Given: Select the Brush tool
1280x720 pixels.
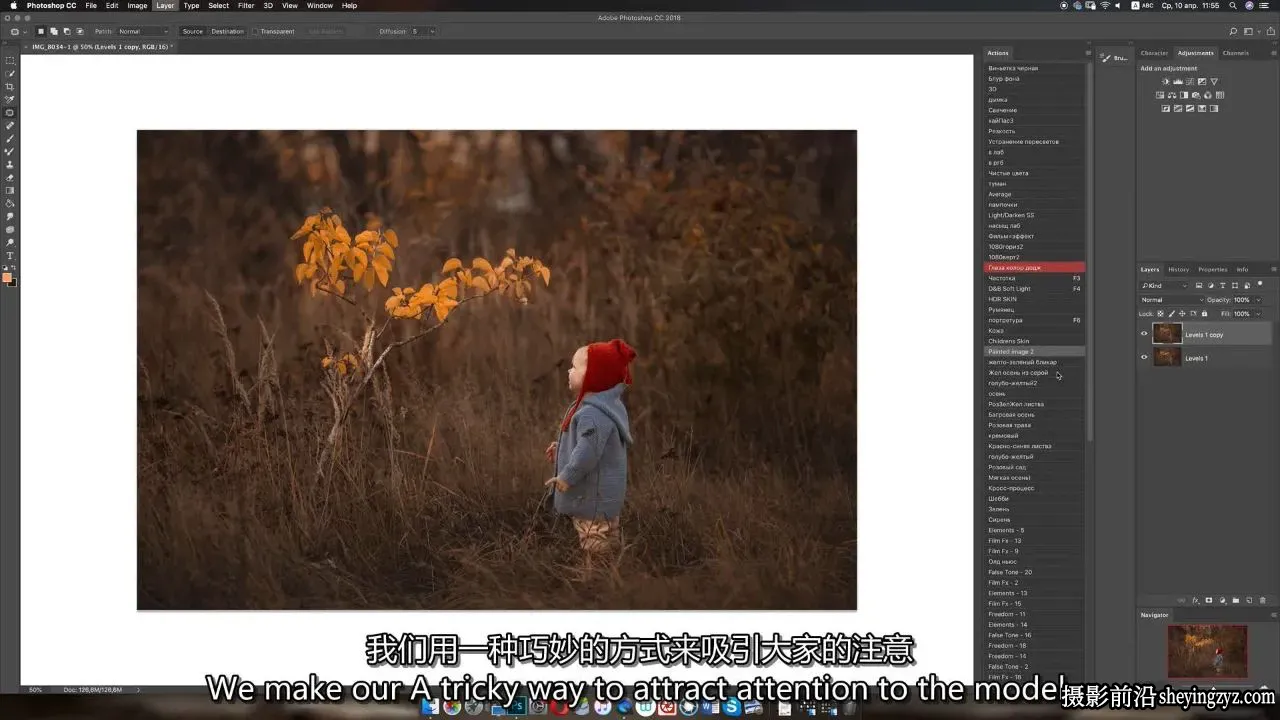Looking at the screenshot, I should click(10, 139).
